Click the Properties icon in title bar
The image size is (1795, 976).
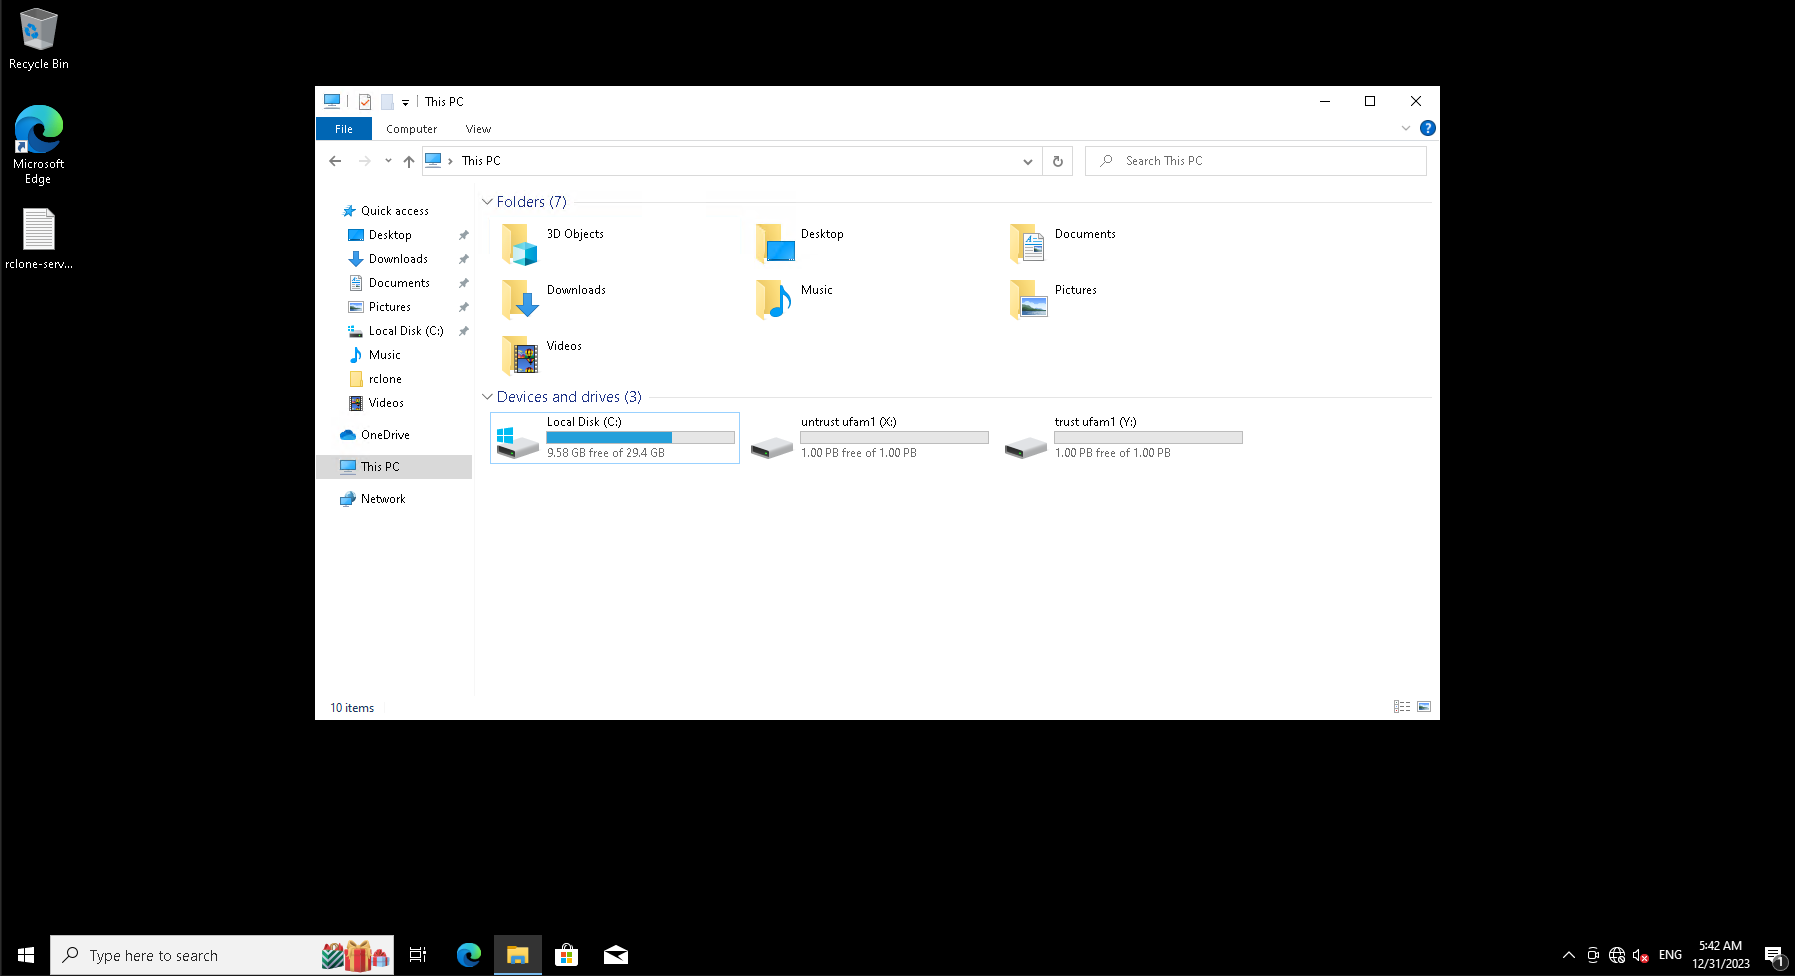(x=365, y=102)
